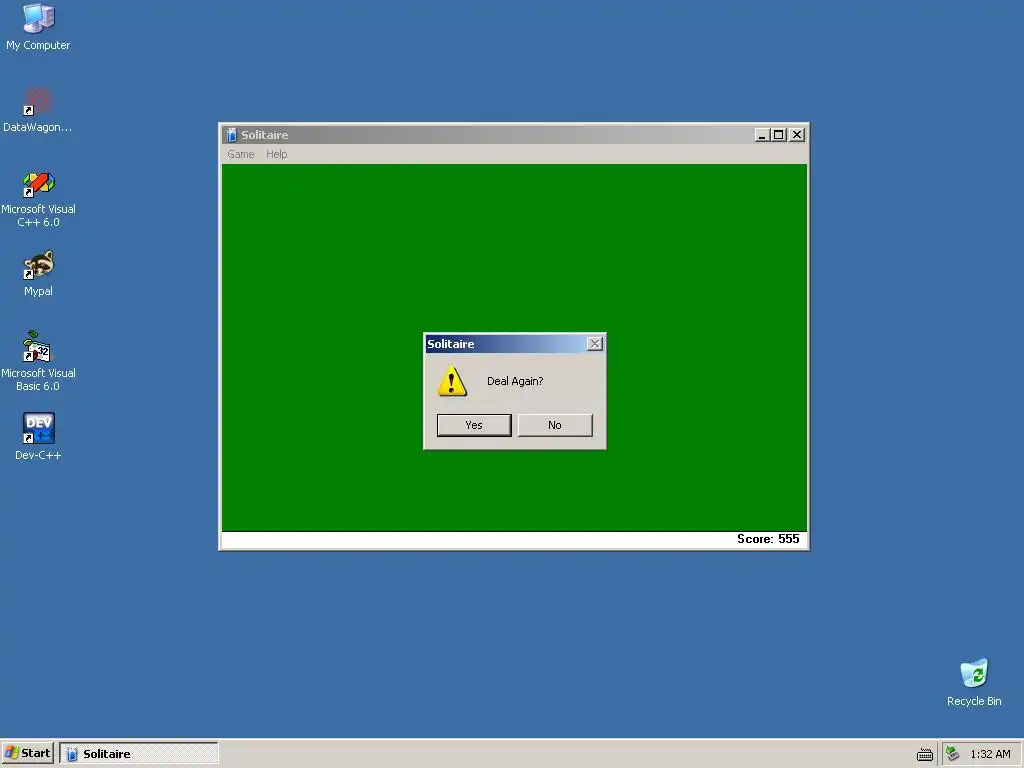The image size is (1024, 768).
Task: Open the Start menu
Action: click(x=27, y=753)
